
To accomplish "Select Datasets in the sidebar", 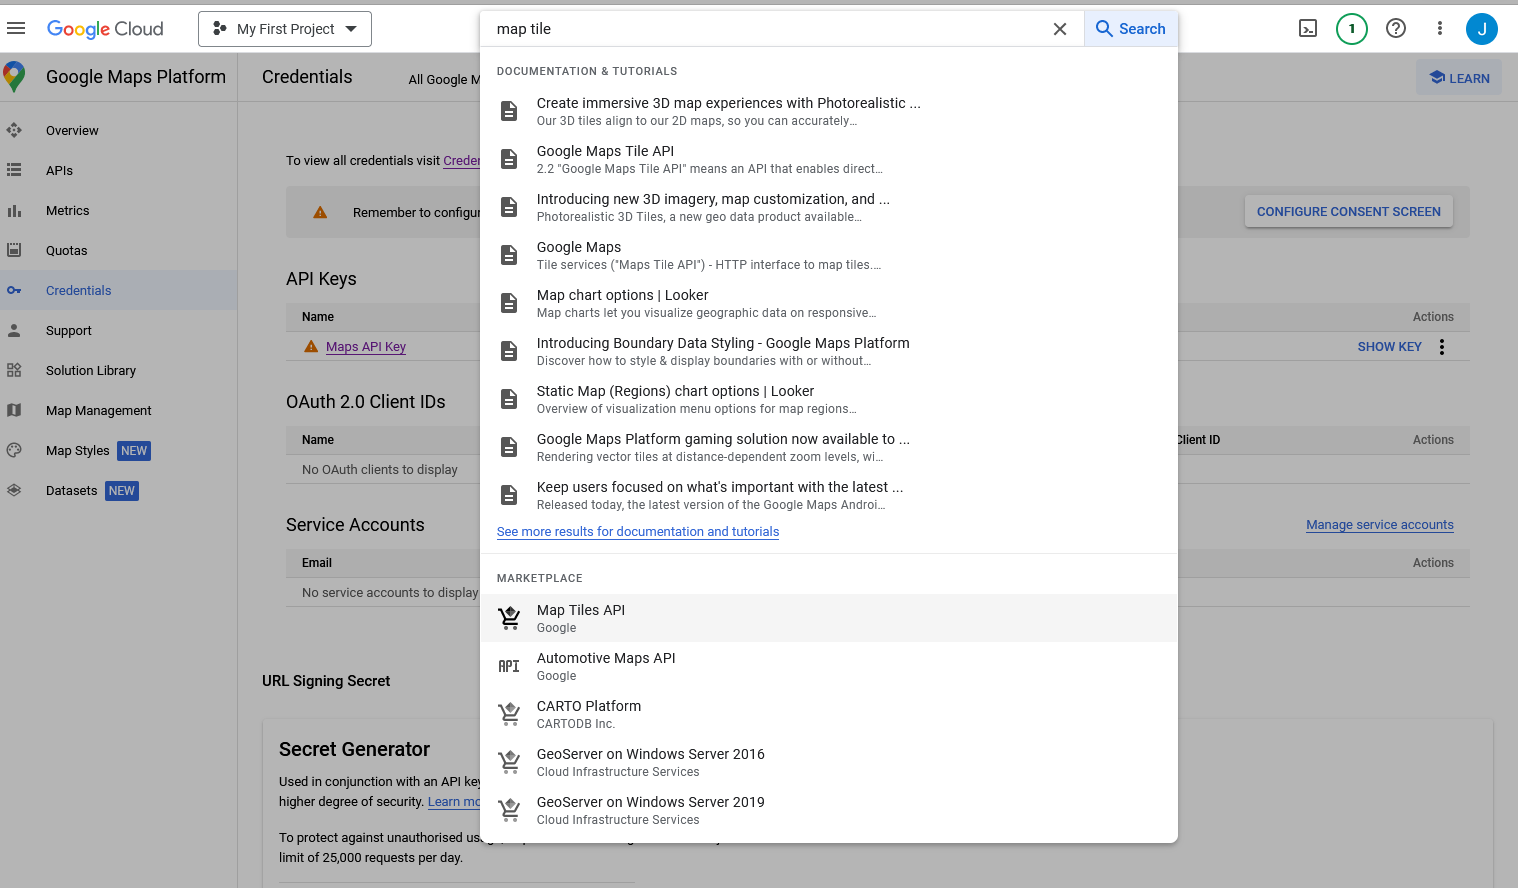I will [x=72, y=490].
